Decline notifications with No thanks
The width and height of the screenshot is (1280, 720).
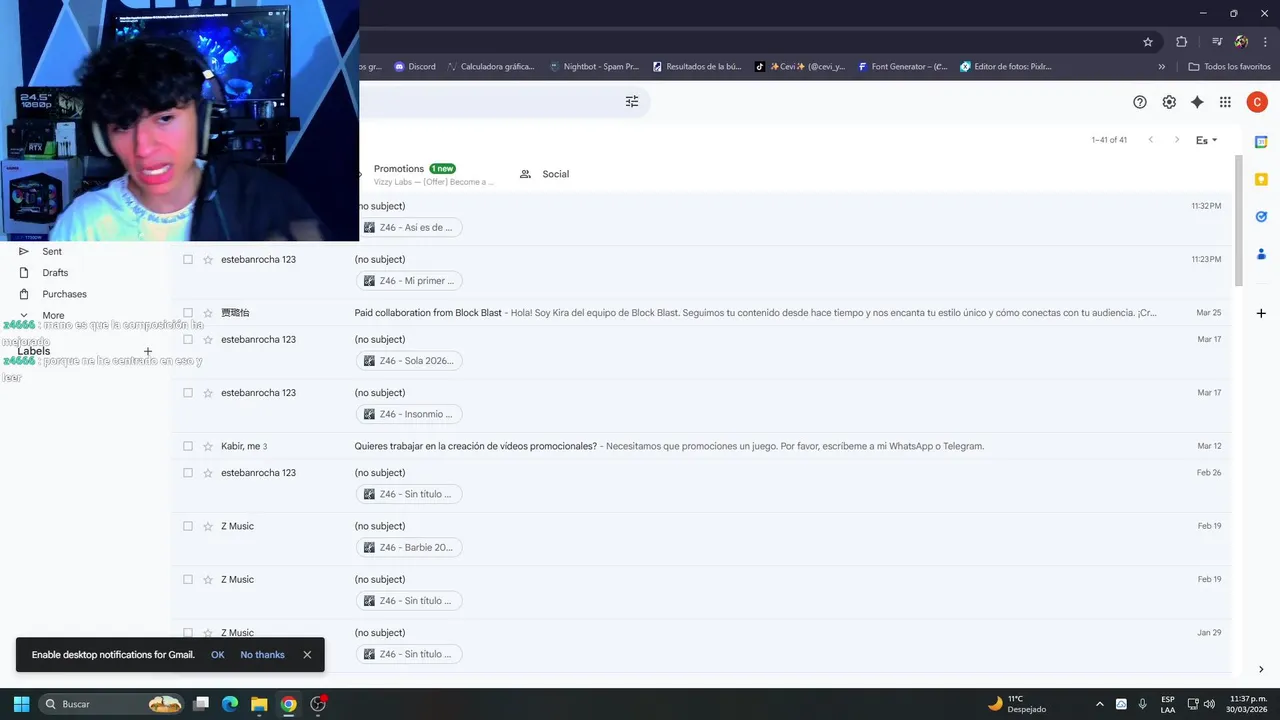262,655
